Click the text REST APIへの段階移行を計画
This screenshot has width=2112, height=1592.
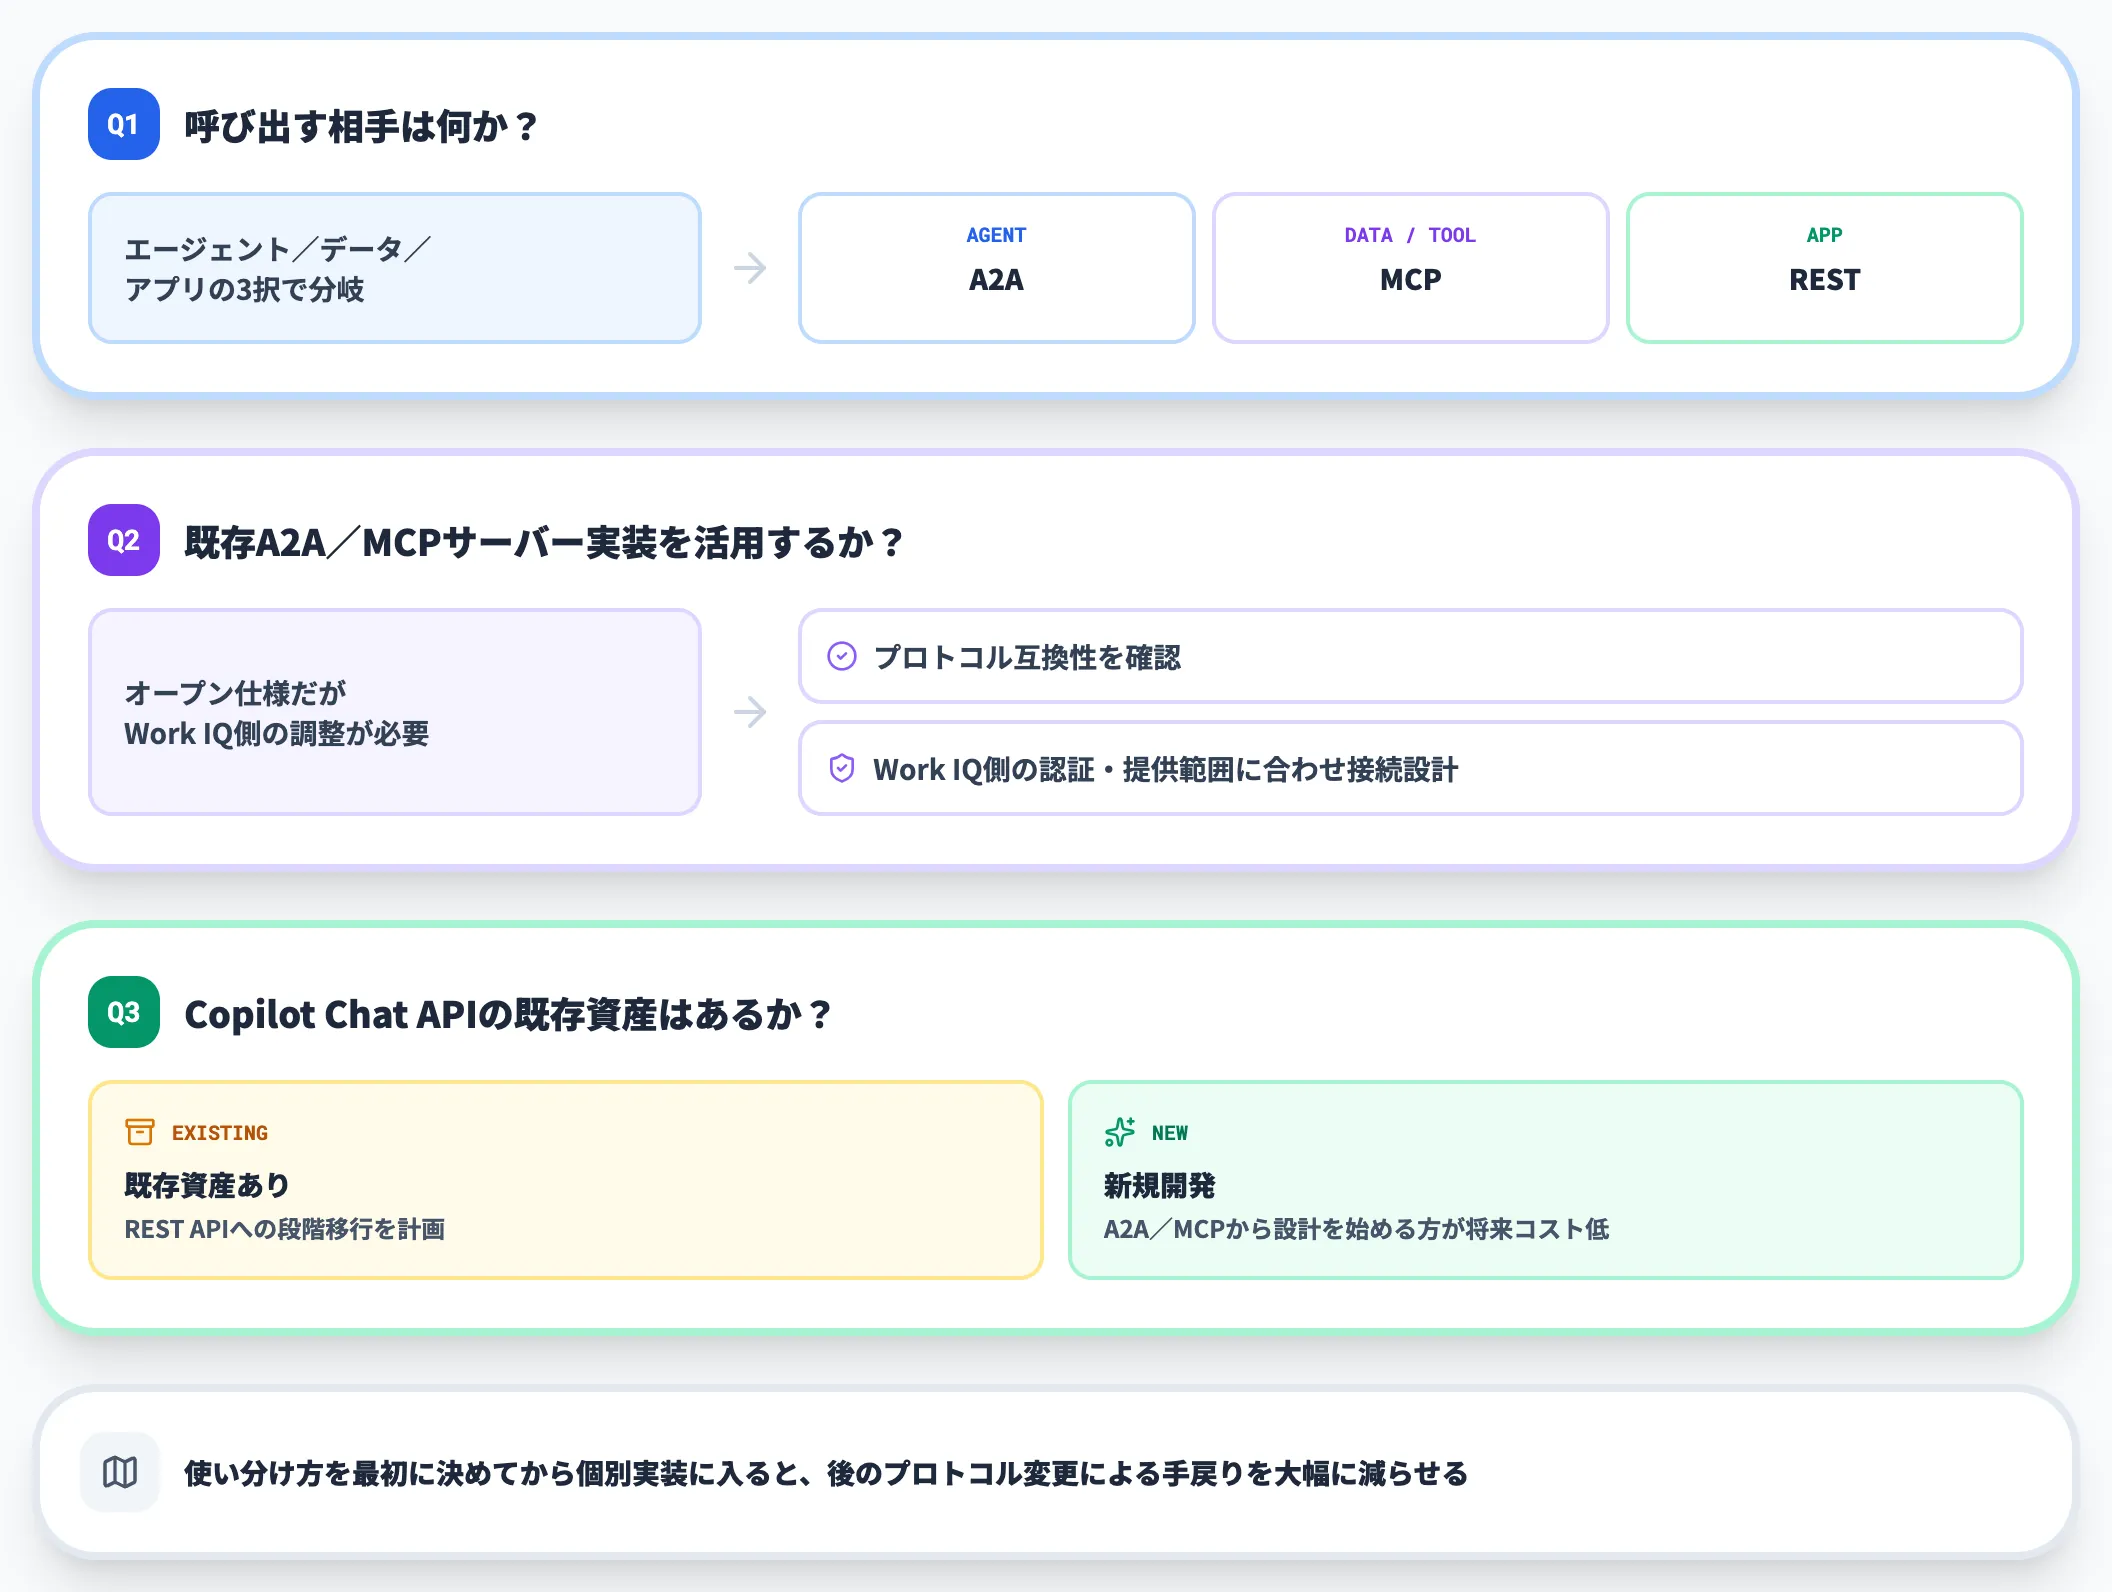285,1229
